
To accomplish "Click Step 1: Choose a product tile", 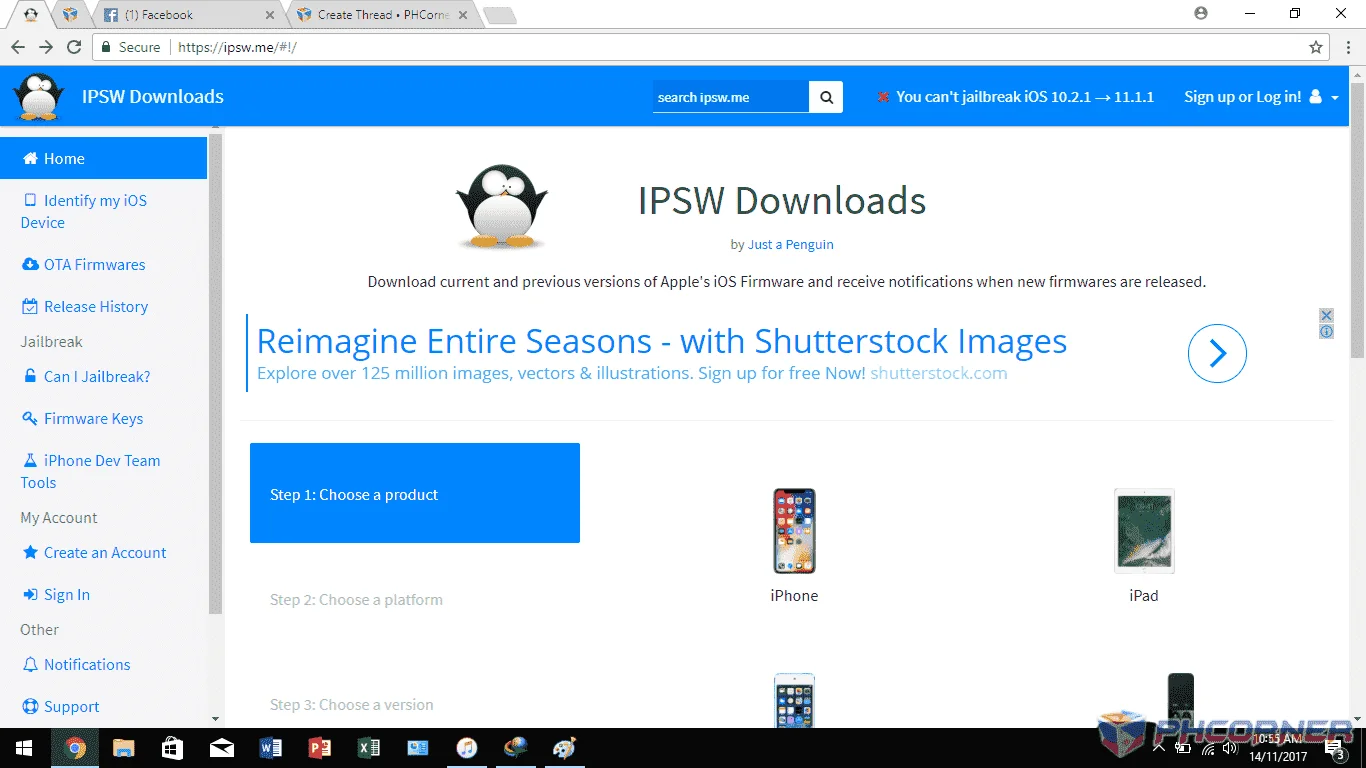I will pyautogui.click(x=415, y=493).
